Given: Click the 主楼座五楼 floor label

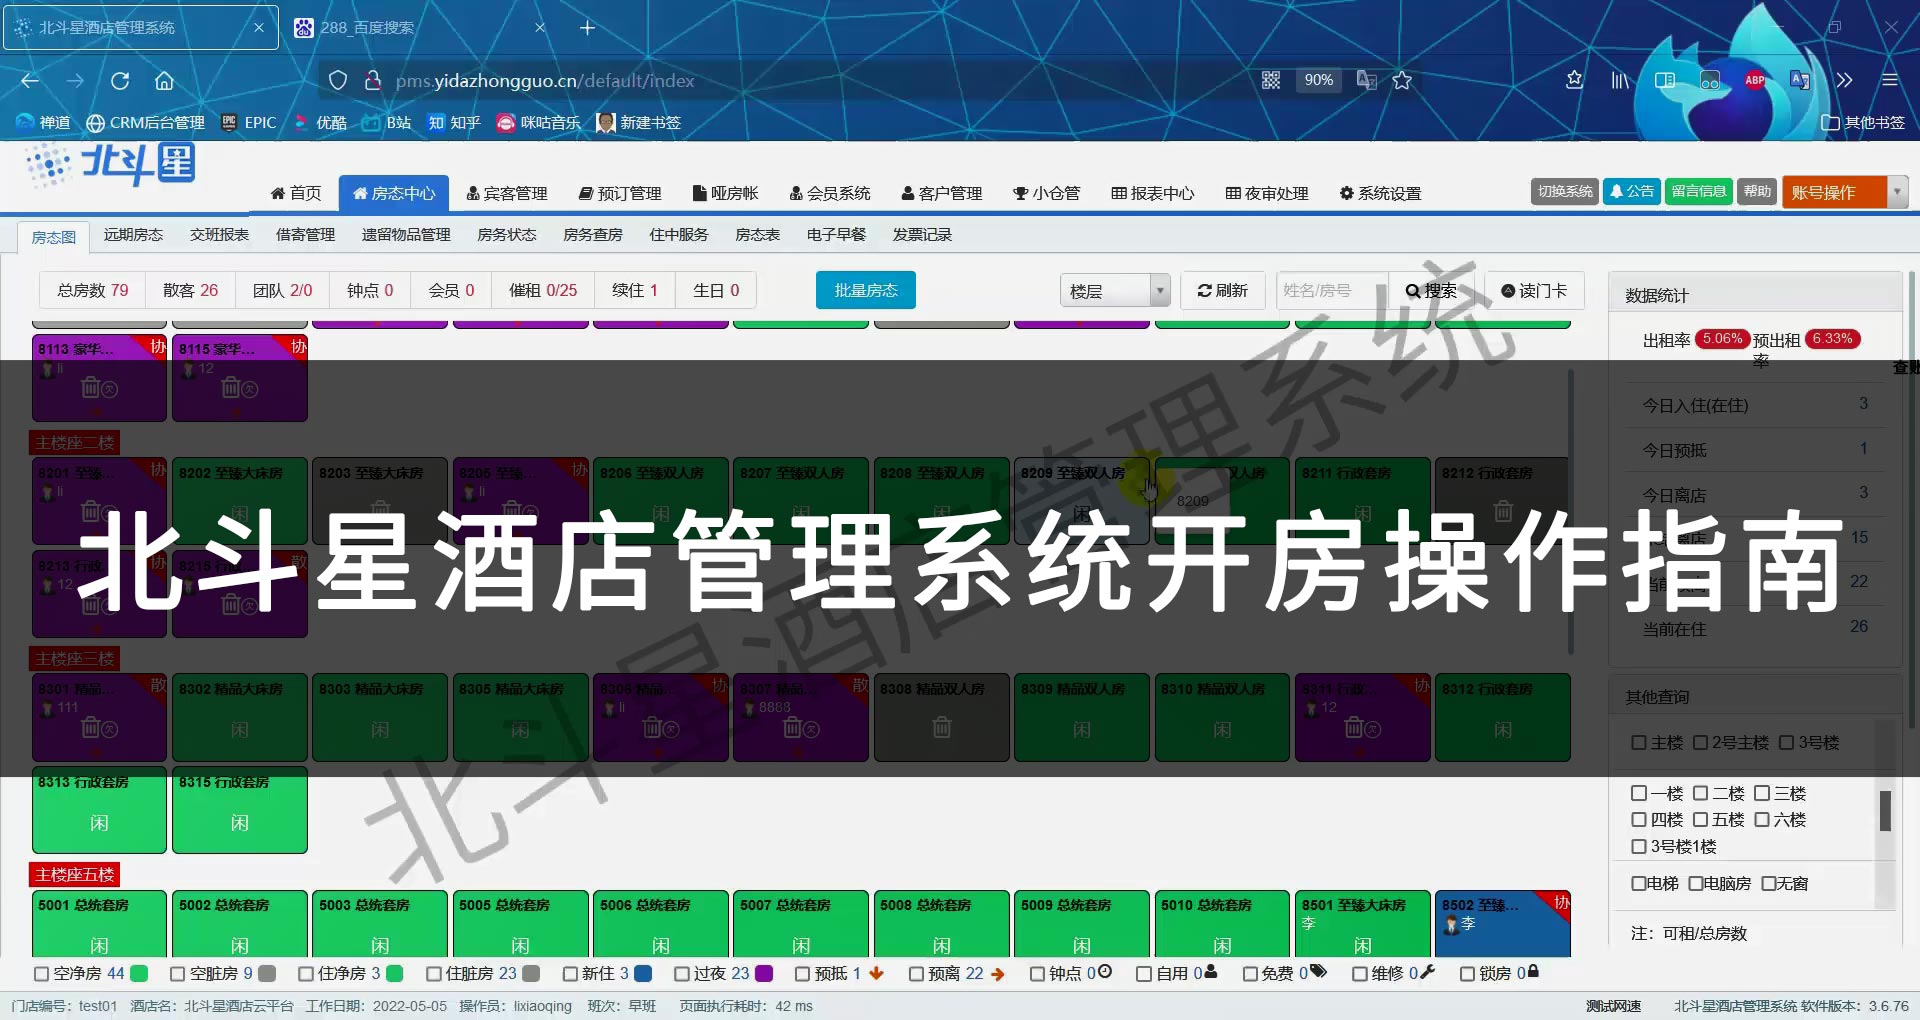Looking at the screenshot, I should point(75,875).
